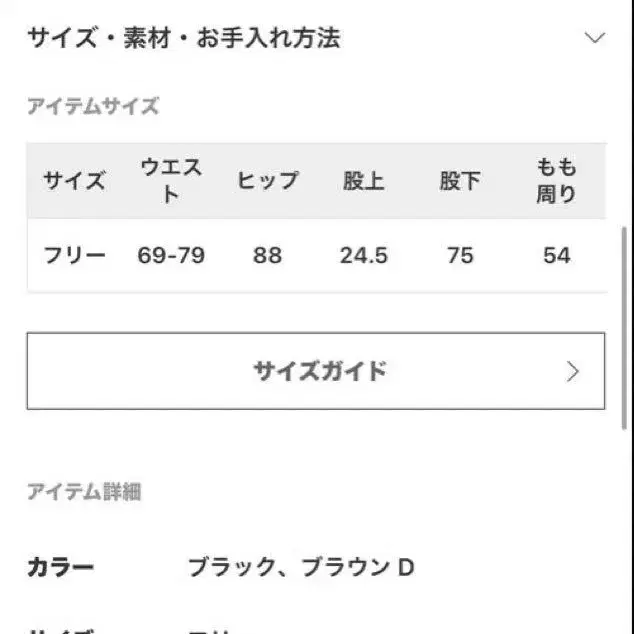This screenshot has width=634, height=634.
Task: Click the vertical scrollbar on the right
Action: (626, 330)
